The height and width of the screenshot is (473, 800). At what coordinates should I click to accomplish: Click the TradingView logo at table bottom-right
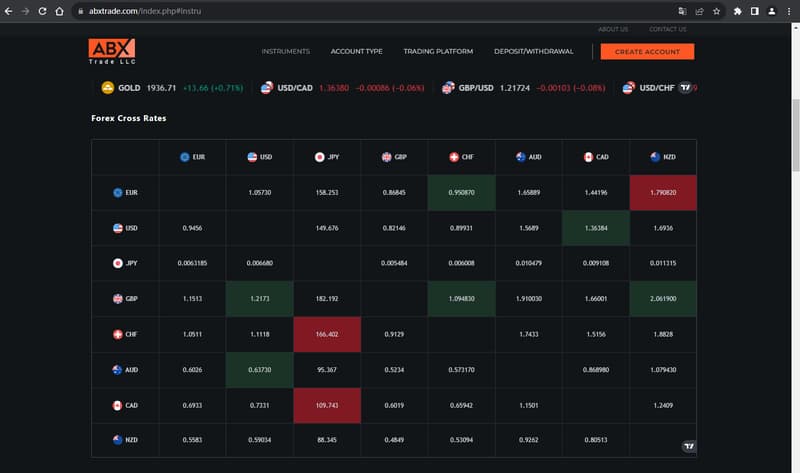[688, 446]
